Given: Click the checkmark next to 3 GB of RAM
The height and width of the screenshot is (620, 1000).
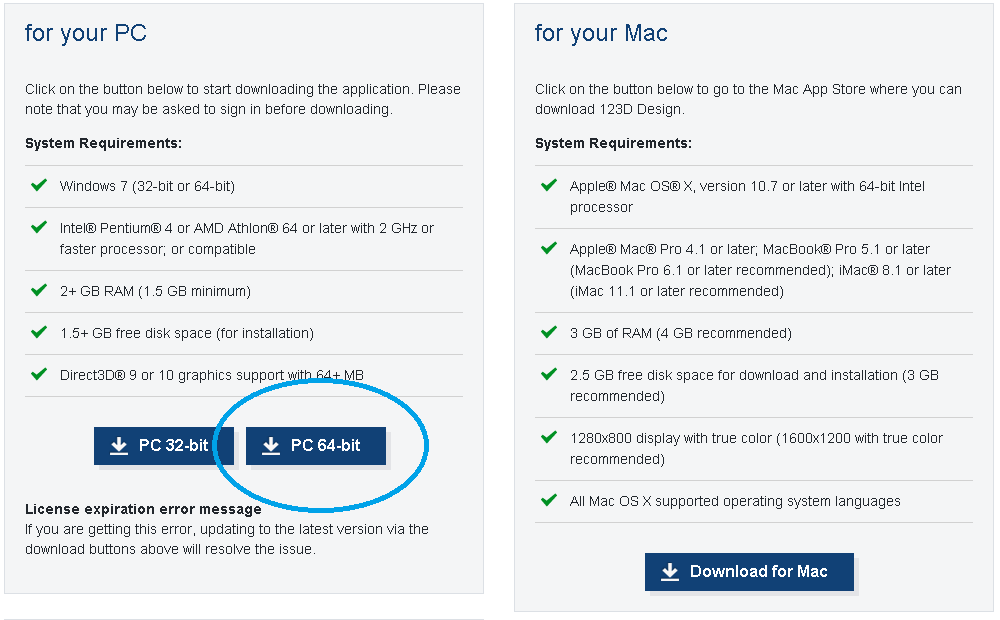Looking at the screenshot, I should [x=549, y=332].
